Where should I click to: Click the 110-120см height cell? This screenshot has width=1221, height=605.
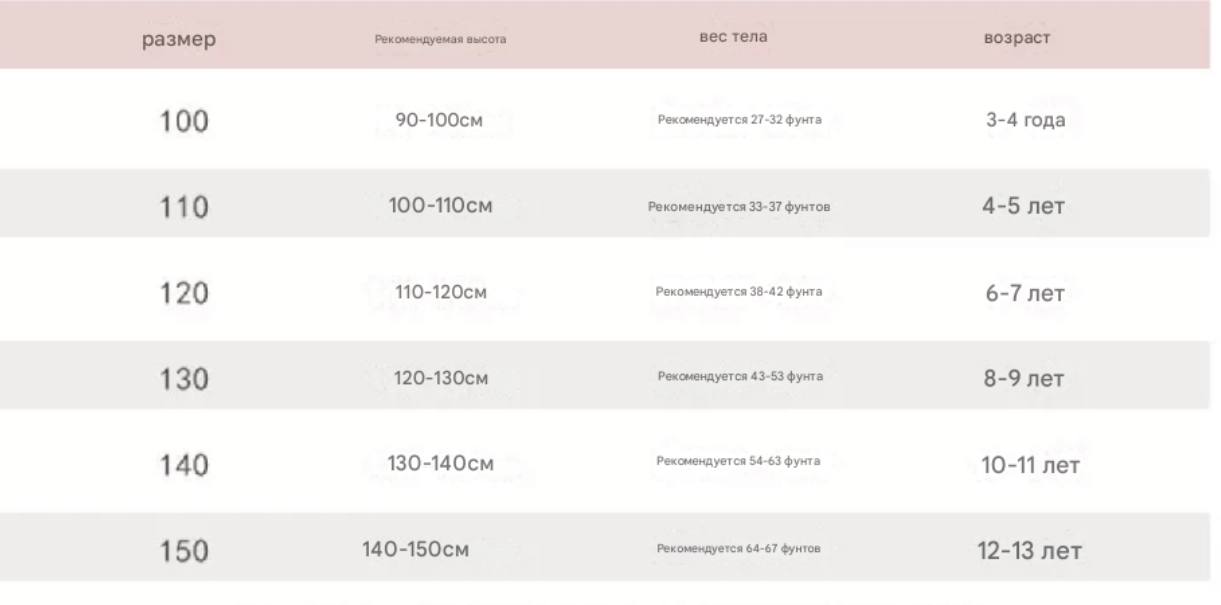coord(427,293)
